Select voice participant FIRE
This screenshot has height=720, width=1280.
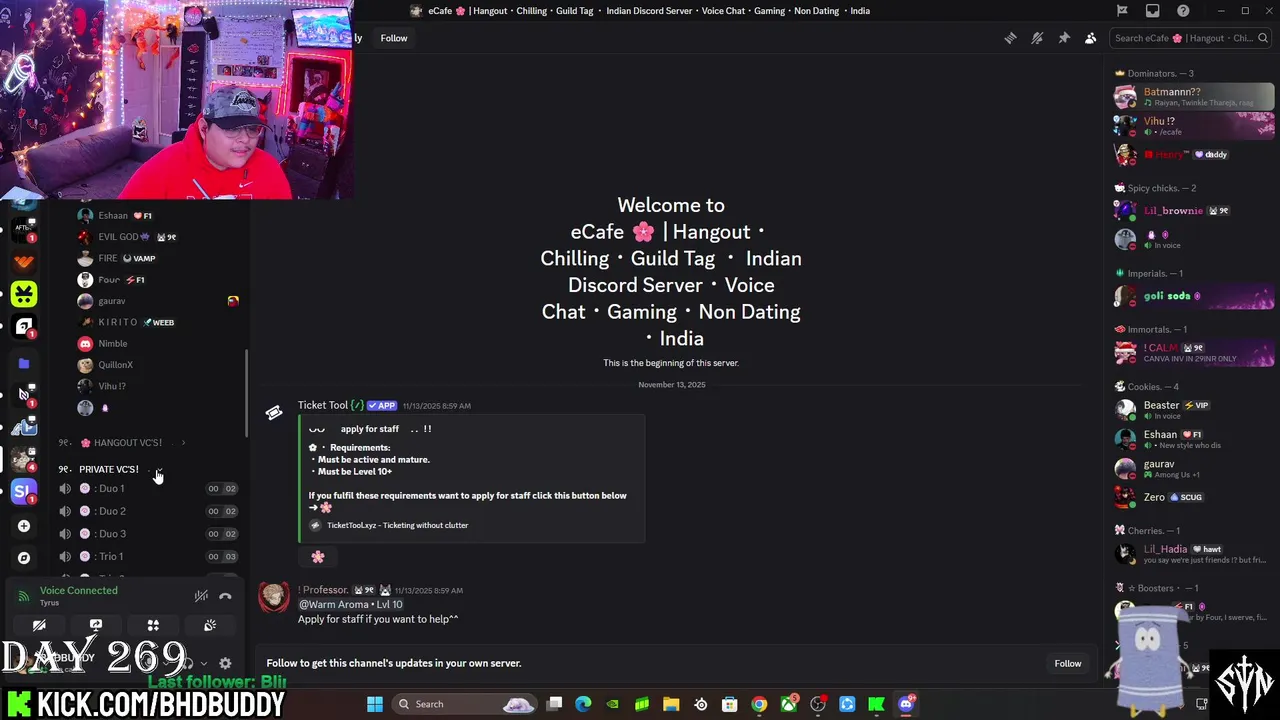pyautogui.click(x=157, y=258)
